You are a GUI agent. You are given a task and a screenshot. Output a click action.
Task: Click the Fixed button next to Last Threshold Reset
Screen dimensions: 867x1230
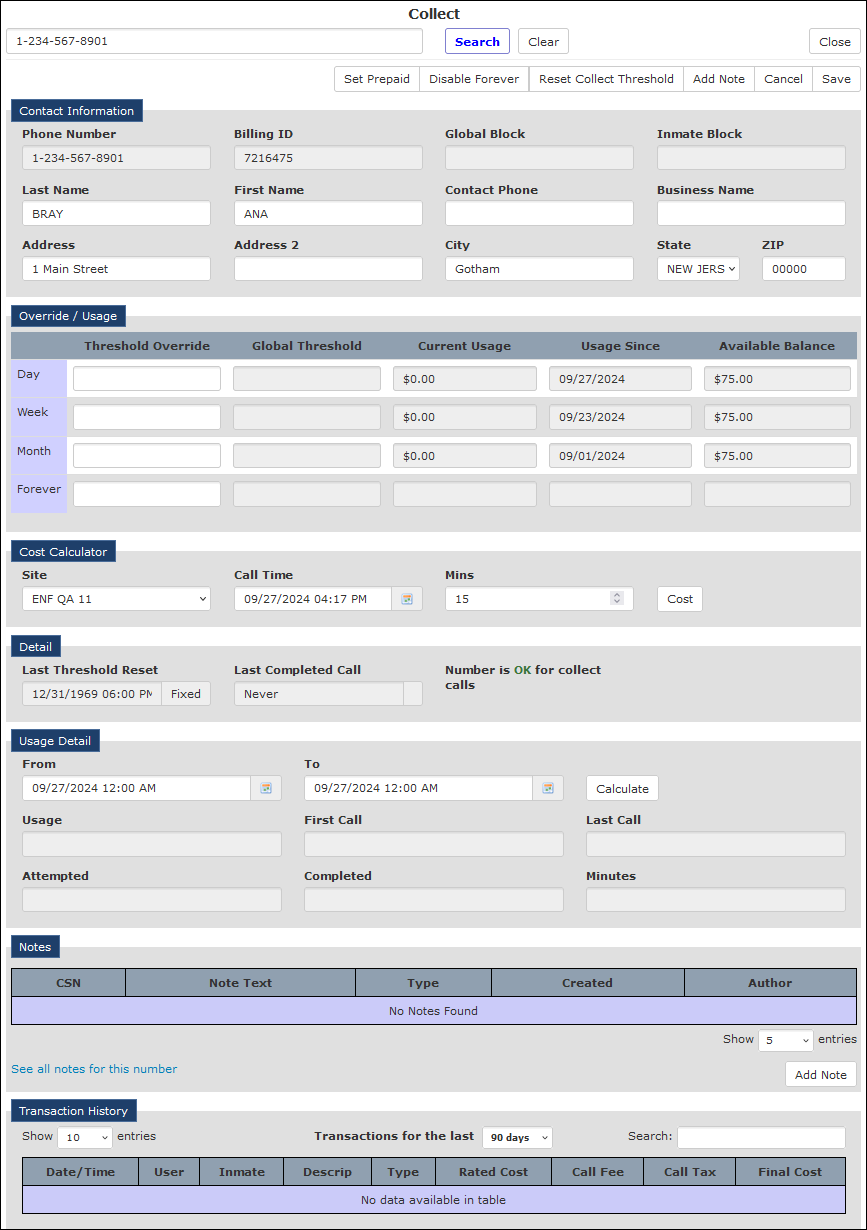click(186, 694)
